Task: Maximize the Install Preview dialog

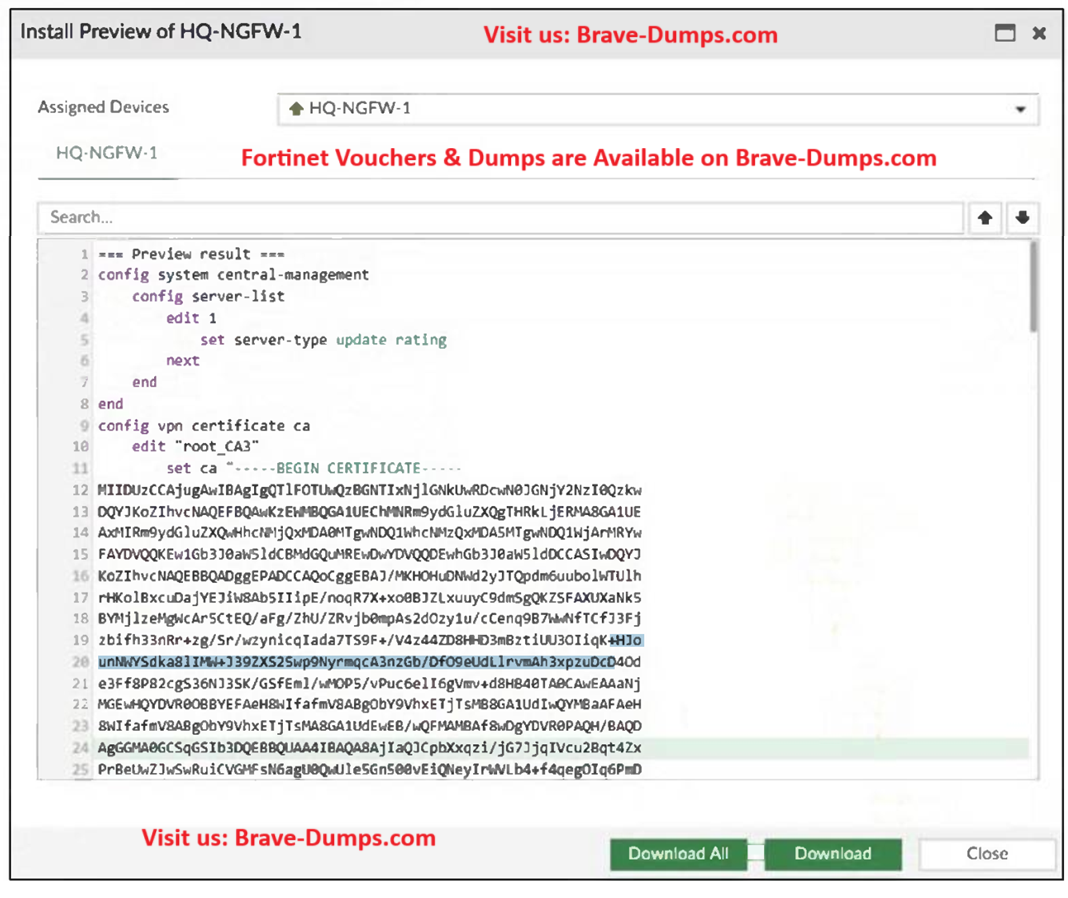Action: pos(1005,33)
